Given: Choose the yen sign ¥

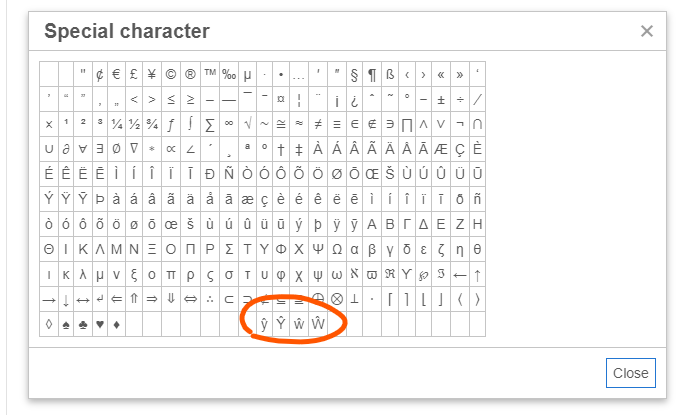Looking at the screenshot, I should (153, 74).
